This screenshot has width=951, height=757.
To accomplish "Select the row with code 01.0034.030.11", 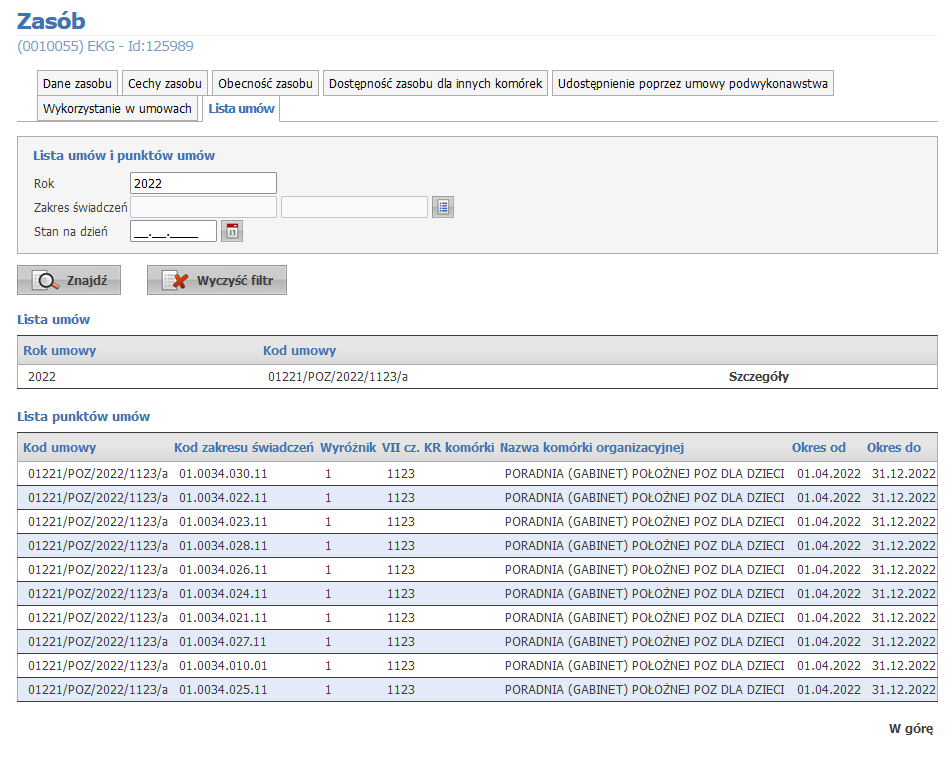I will click(x=223, y=474).
